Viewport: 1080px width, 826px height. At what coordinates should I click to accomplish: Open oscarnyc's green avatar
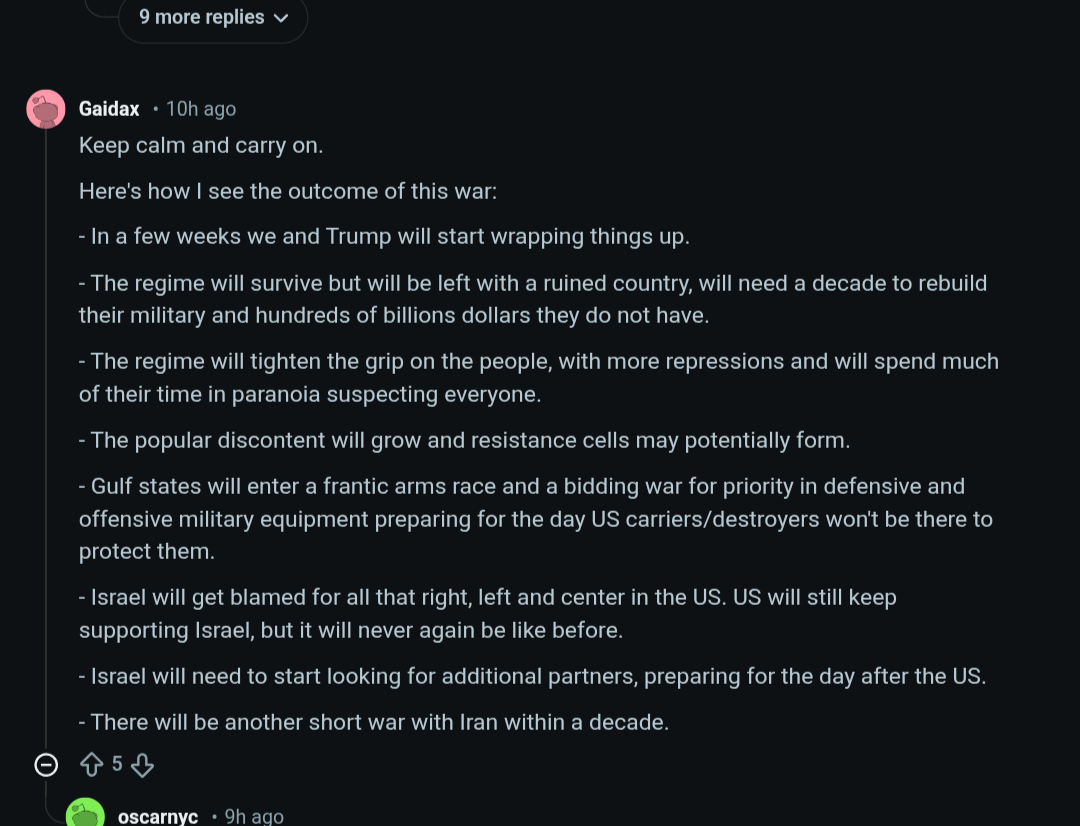tap(85, 814)
